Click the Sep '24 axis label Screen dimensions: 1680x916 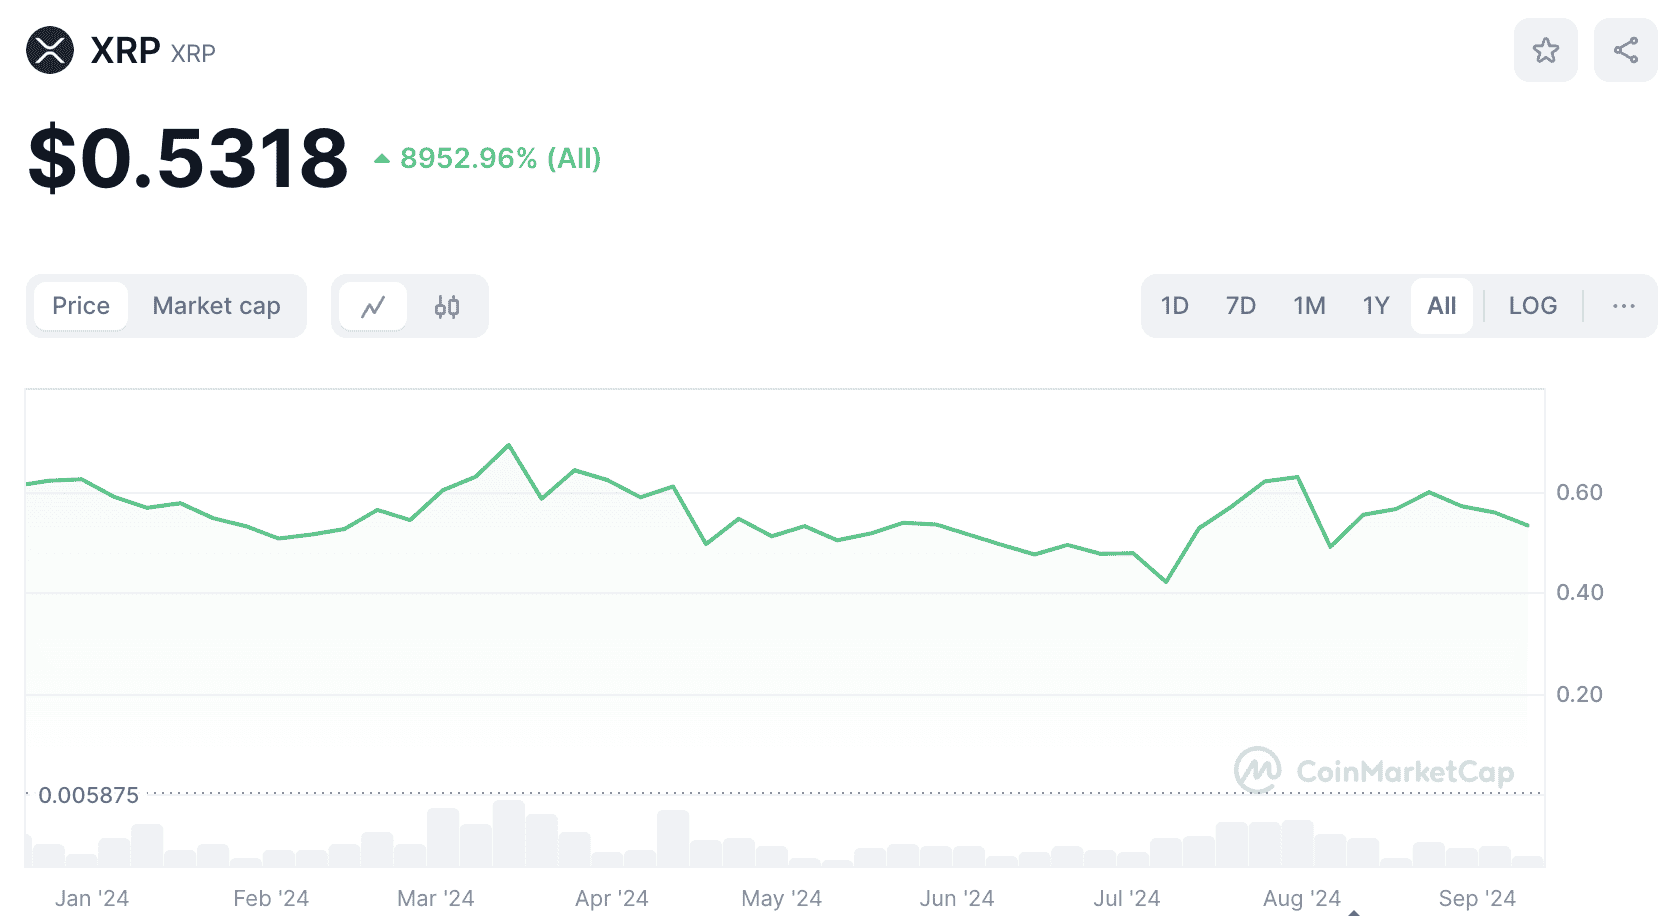[x=1477, y=898]
